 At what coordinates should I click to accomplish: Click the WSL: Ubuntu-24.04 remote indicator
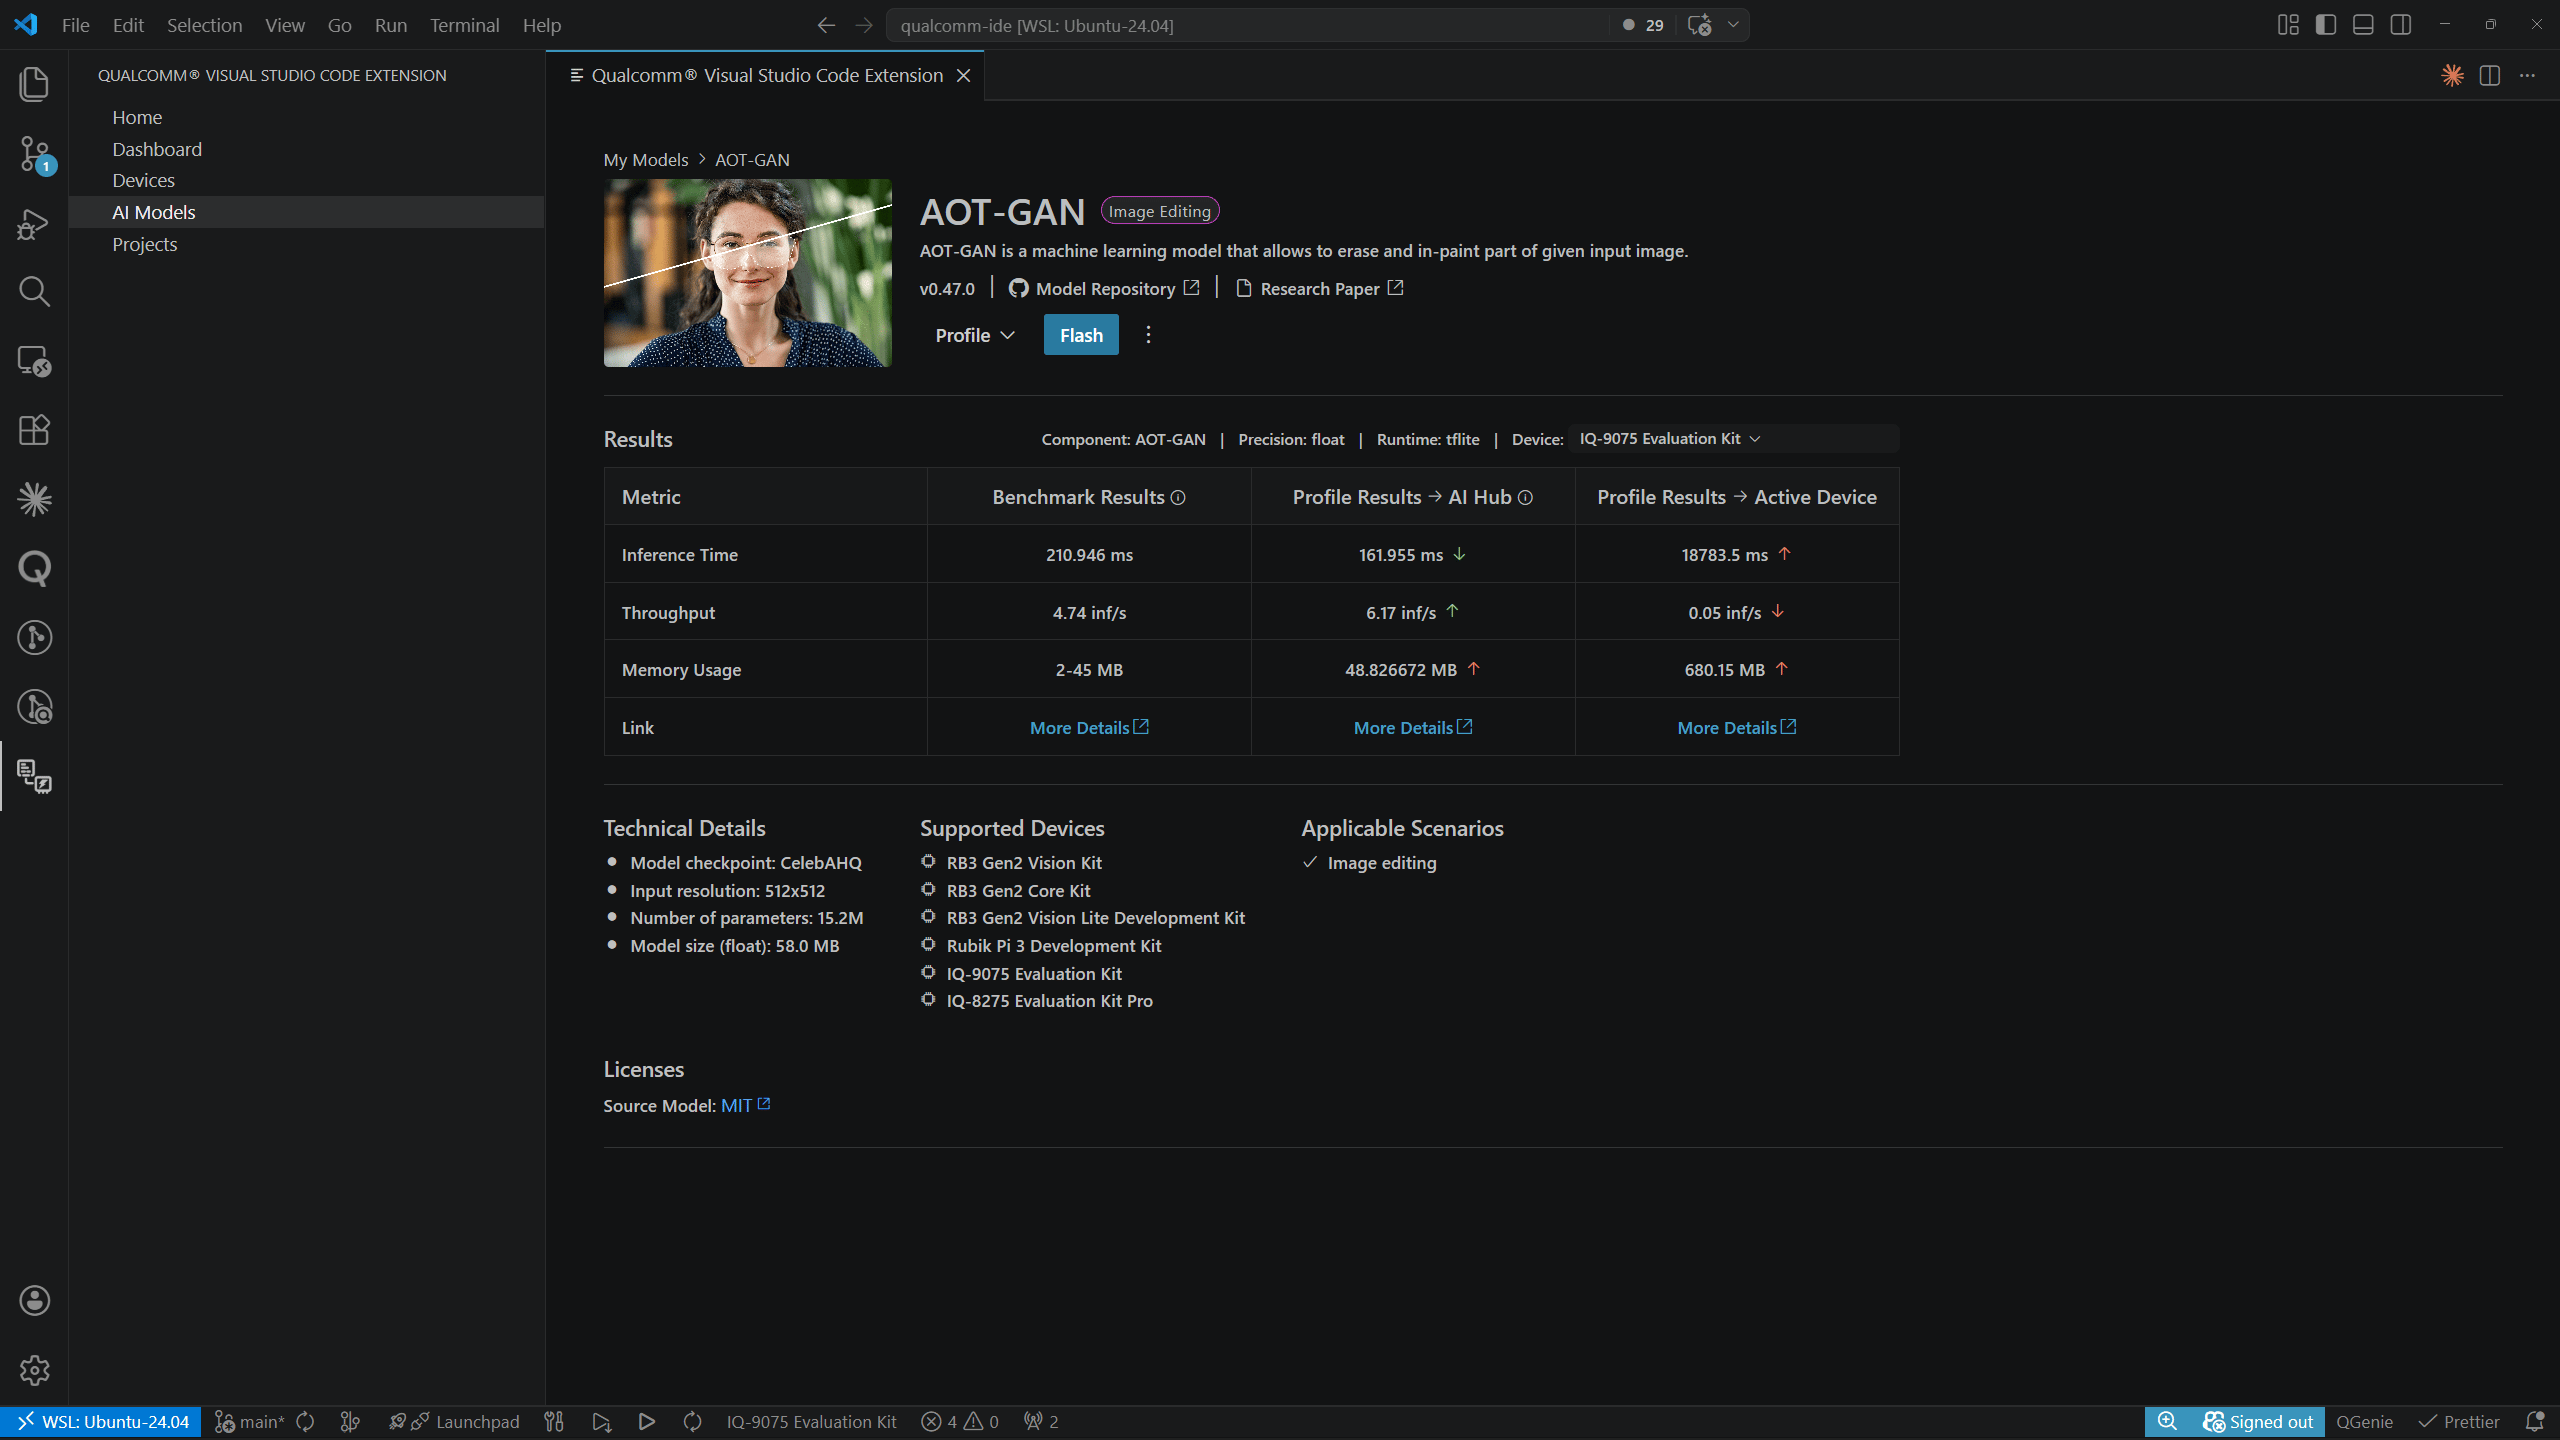(x=101, y=1421)
